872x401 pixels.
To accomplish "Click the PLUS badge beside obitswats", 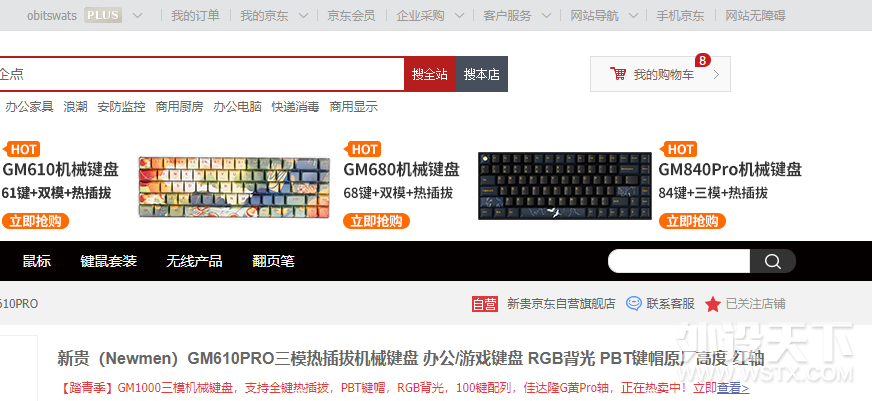I will pos(103,15).
